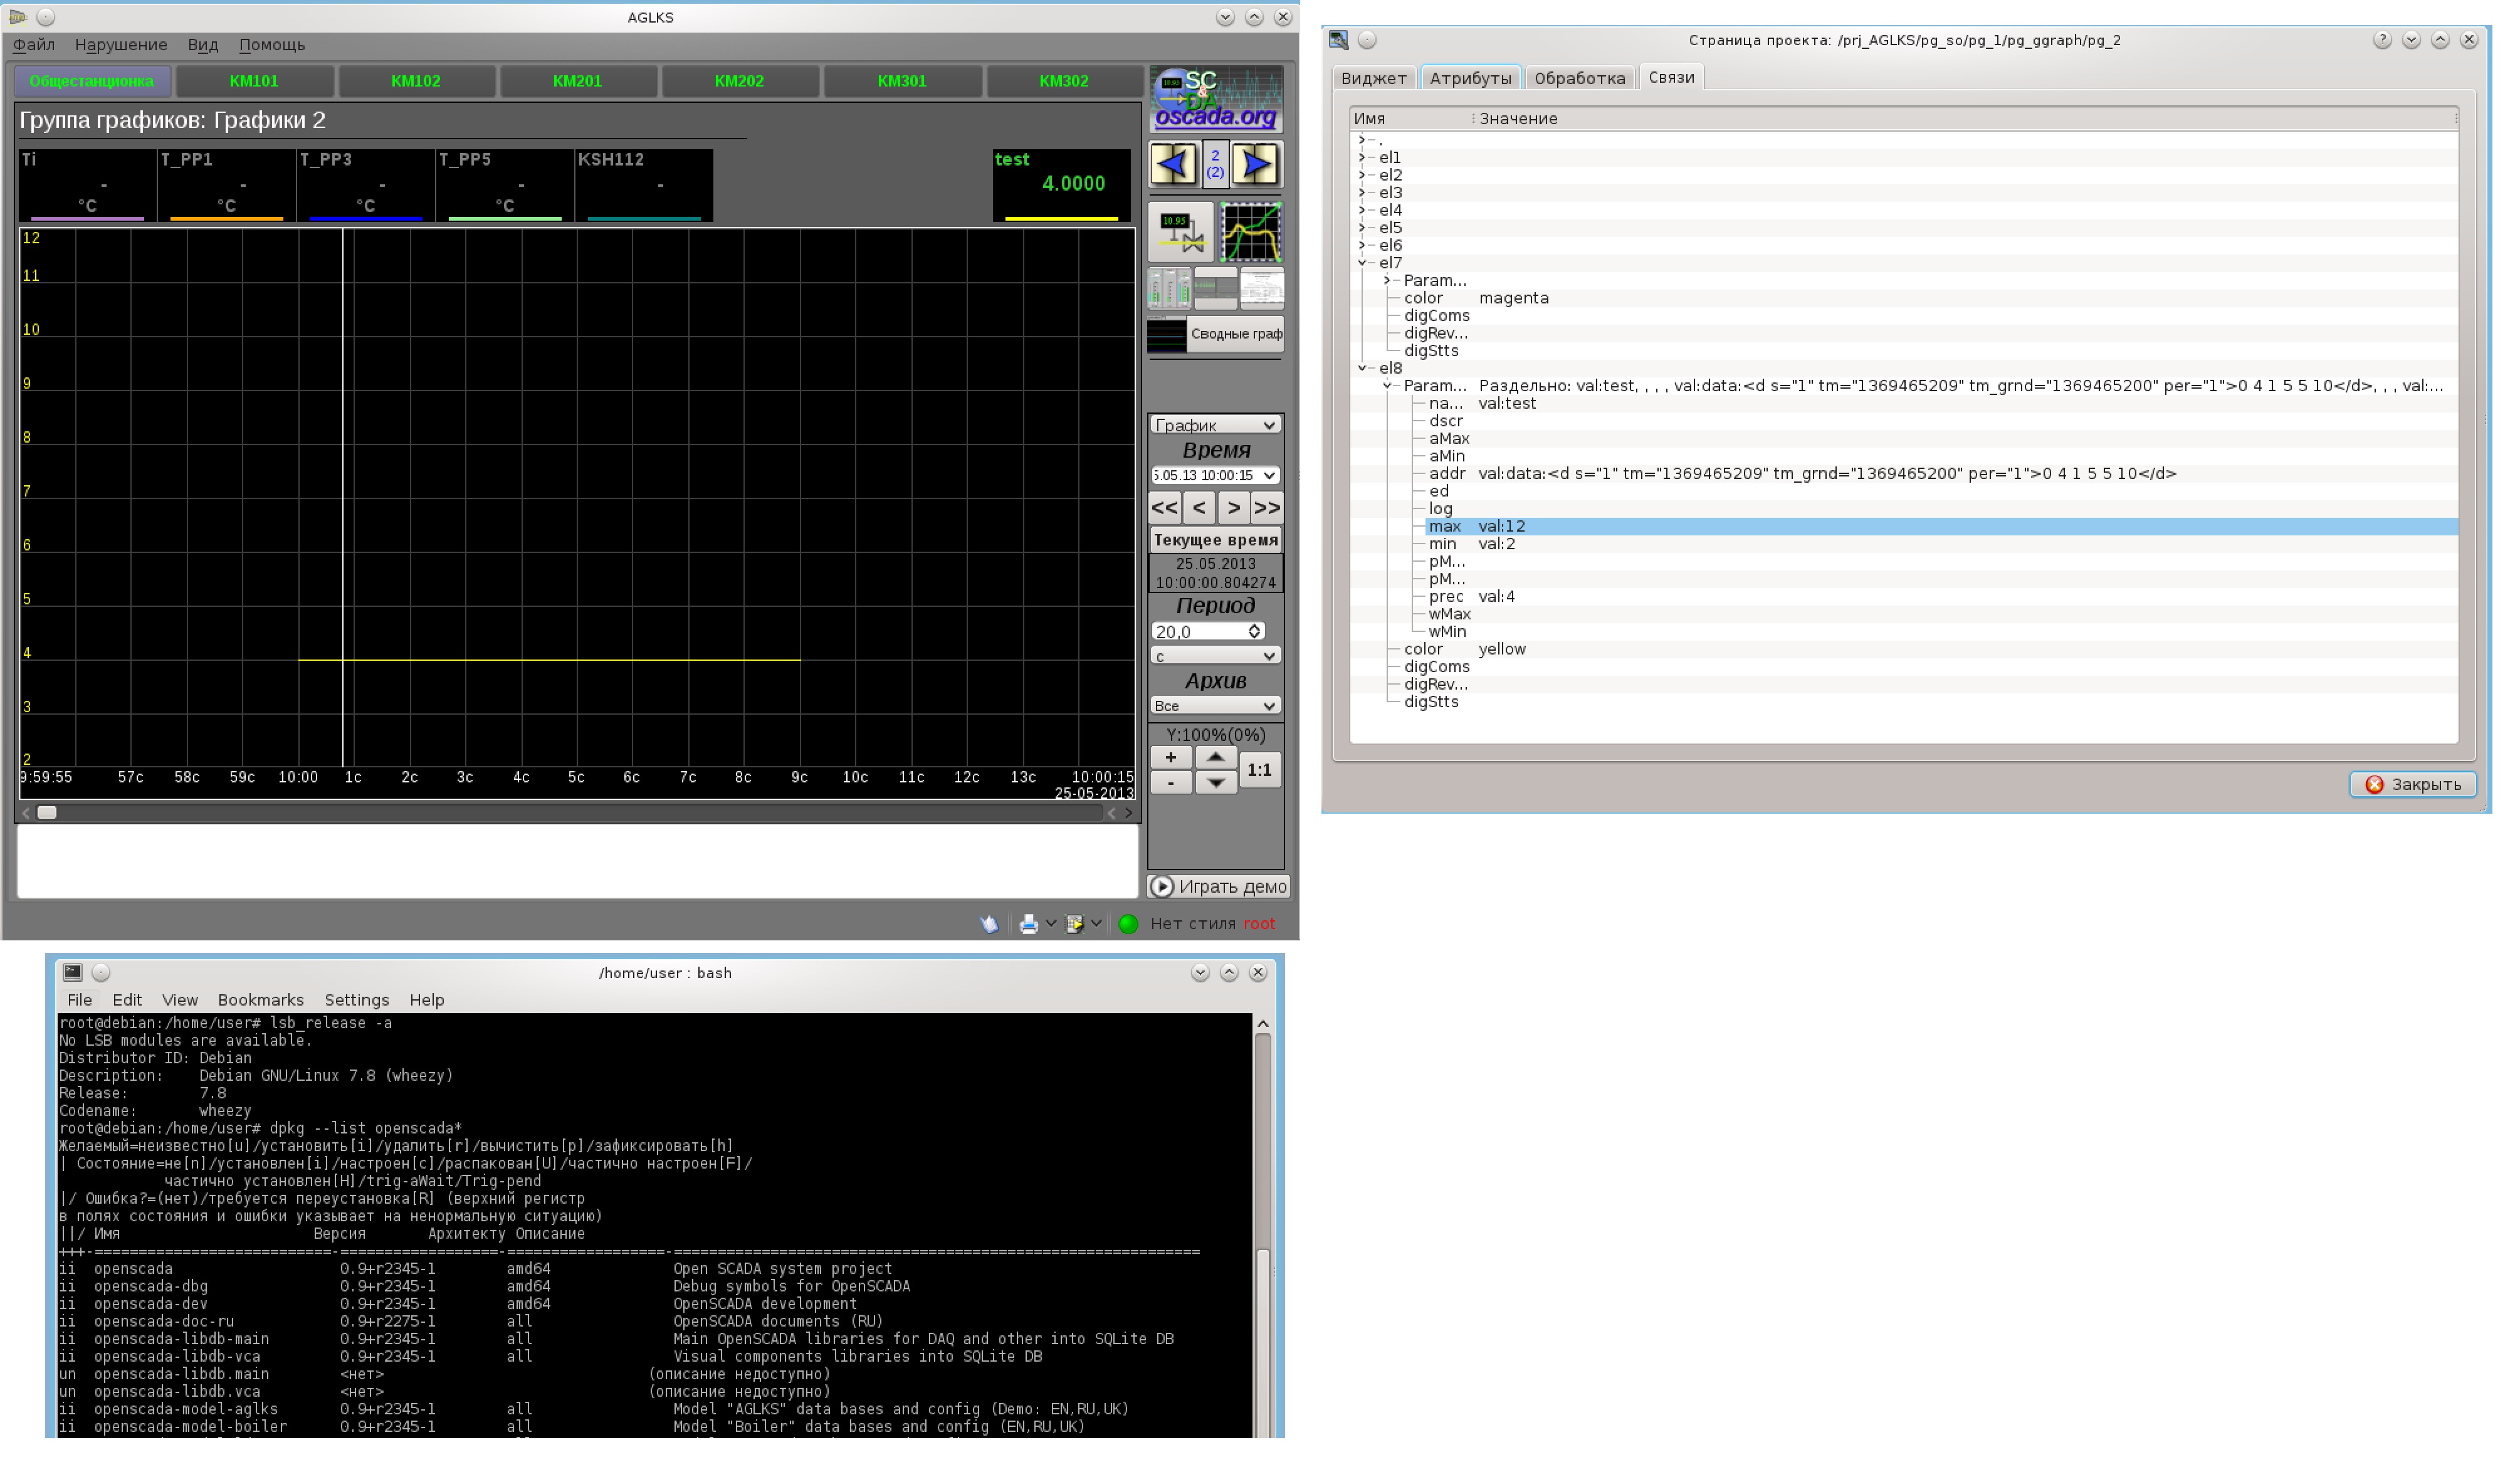2520x1472 pixels.
Task: Open the graph groups view icon
Action: (x=1251, y=232)
